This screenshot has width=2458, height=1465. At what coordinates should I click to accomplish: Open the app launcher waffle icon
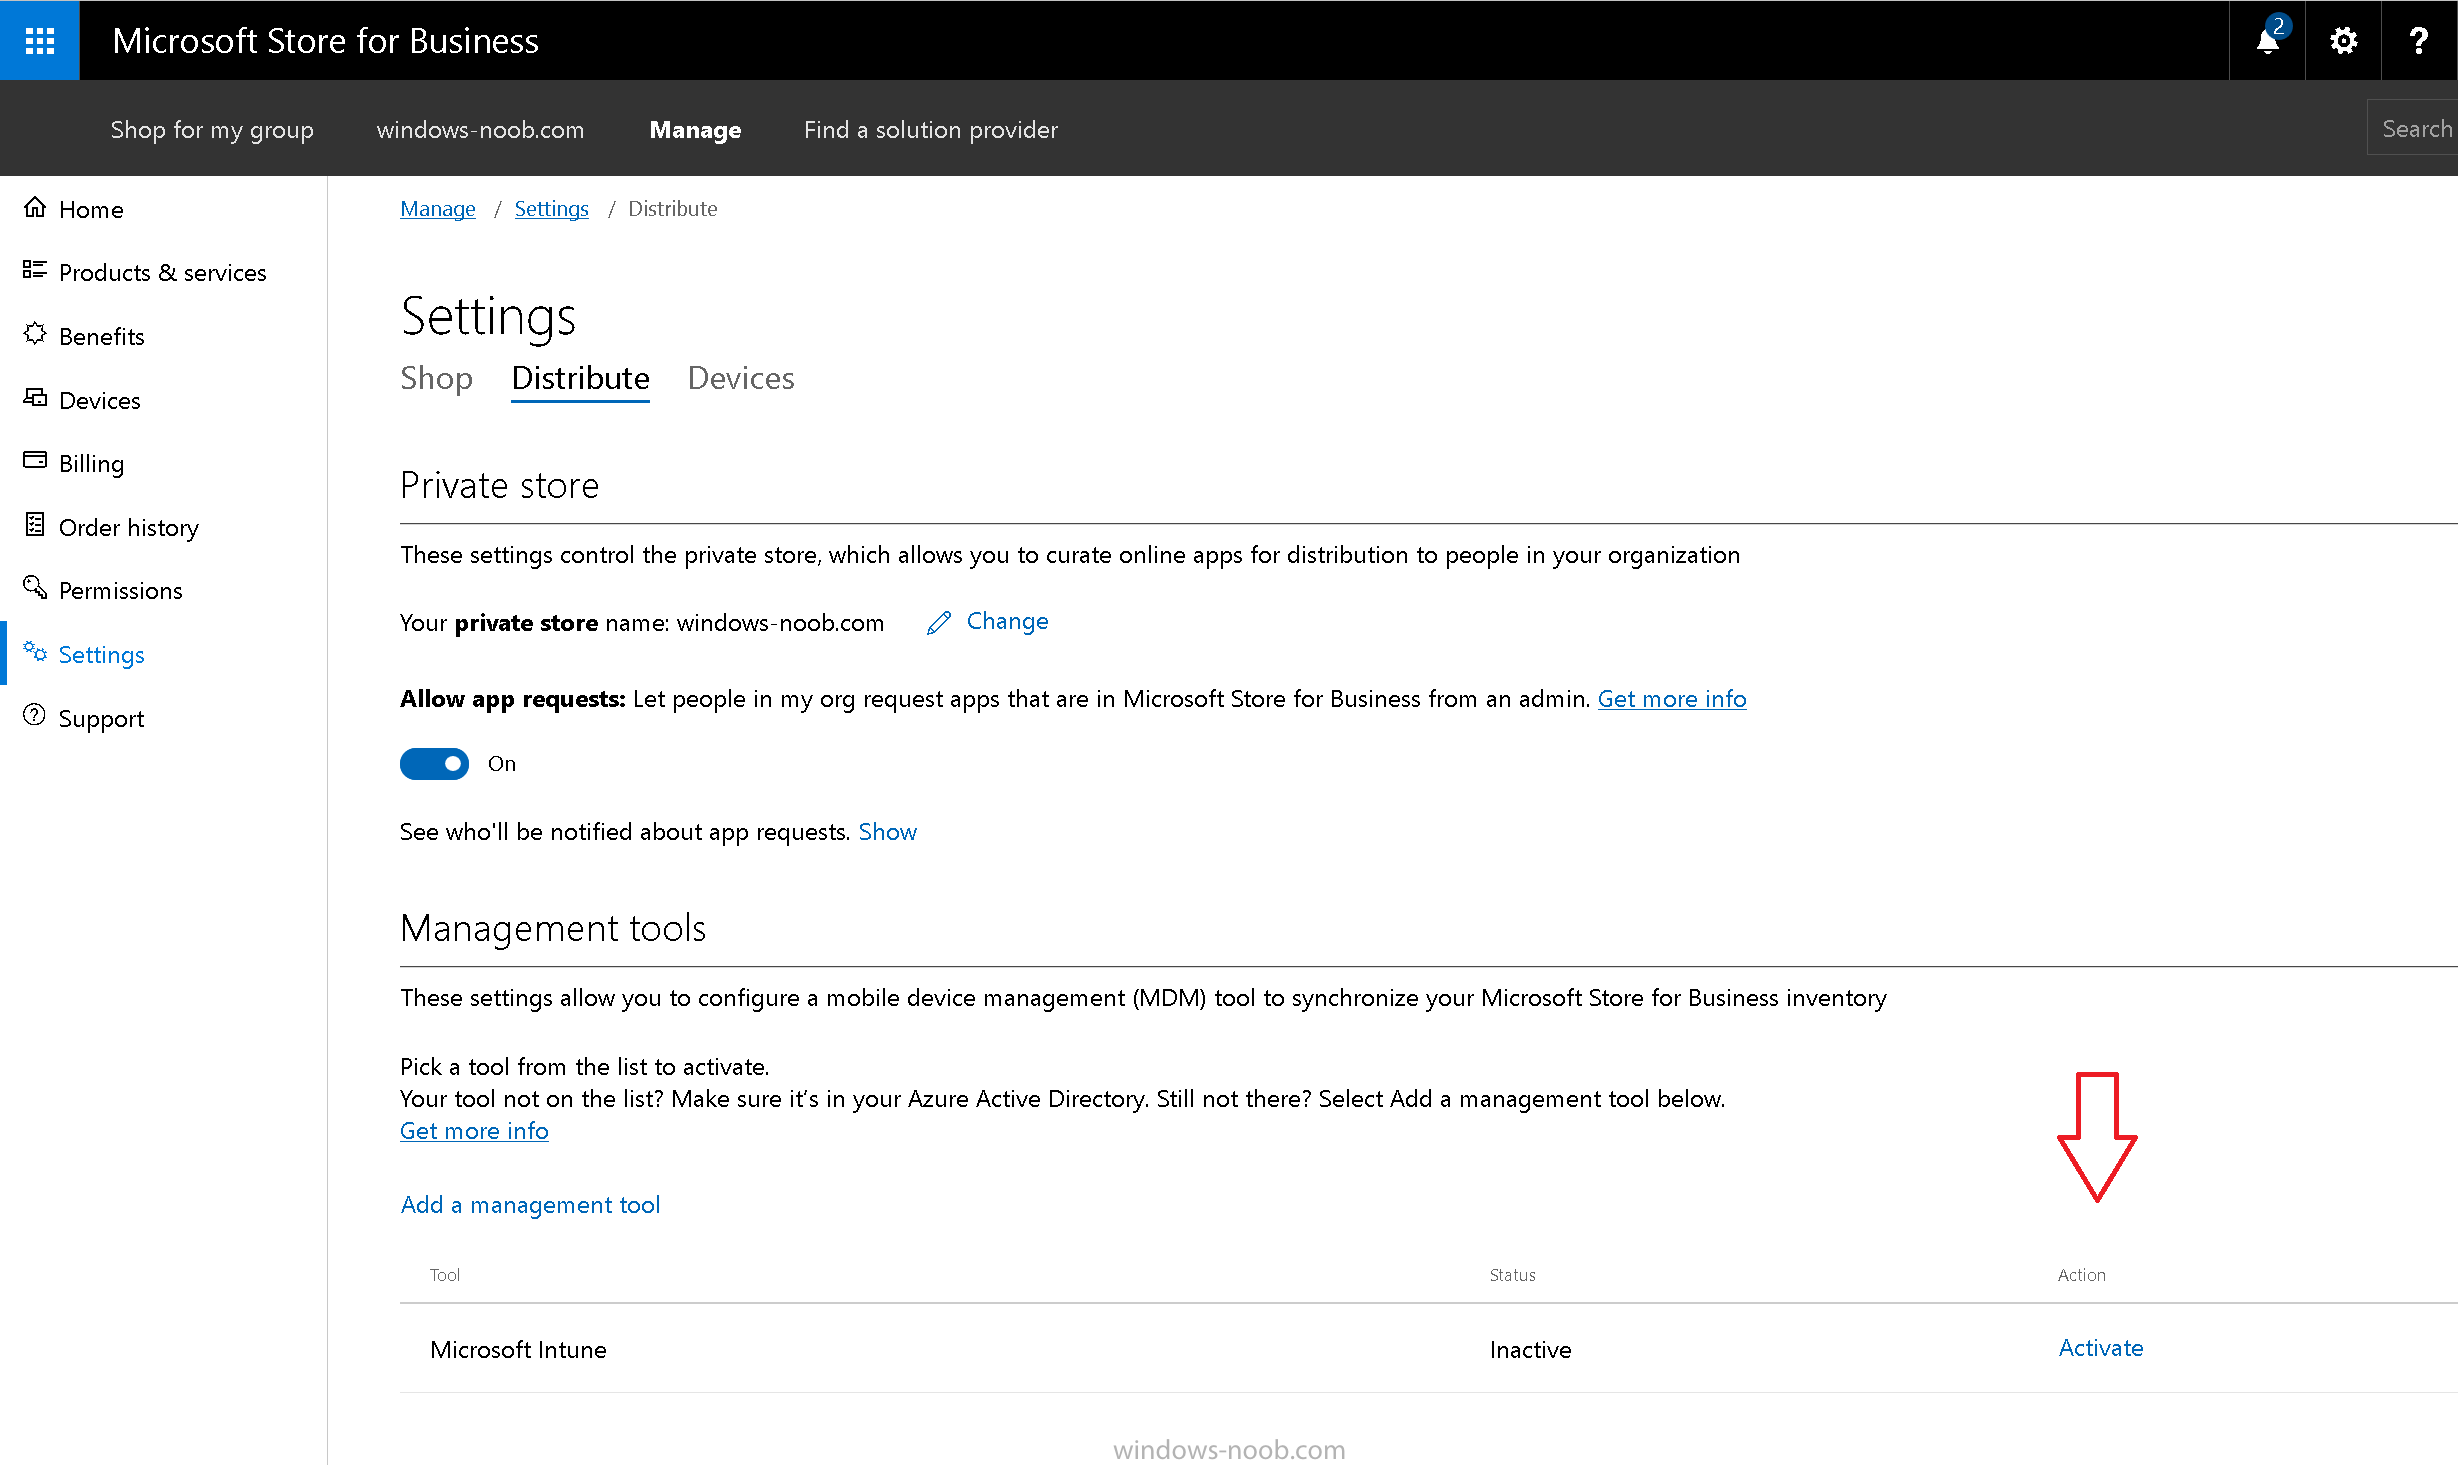tap(40, 40)
